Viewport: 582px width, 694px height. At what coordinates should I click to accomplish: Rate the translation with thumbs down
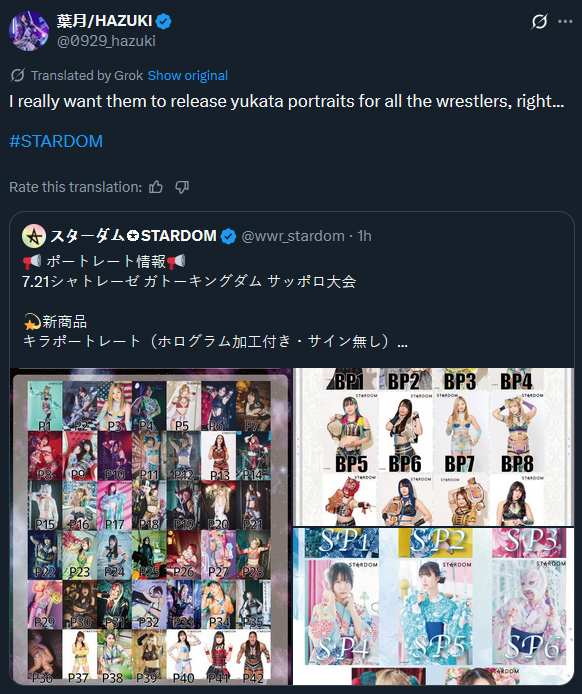coord(182,187)
